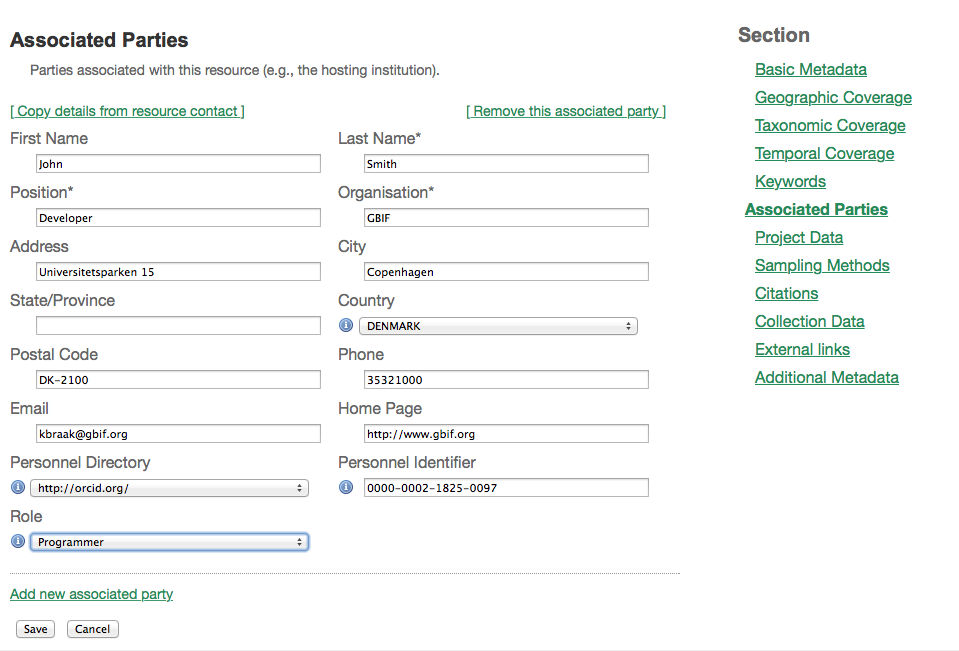
Task: Go to Basic Metadata section
Action: [810, 70]
